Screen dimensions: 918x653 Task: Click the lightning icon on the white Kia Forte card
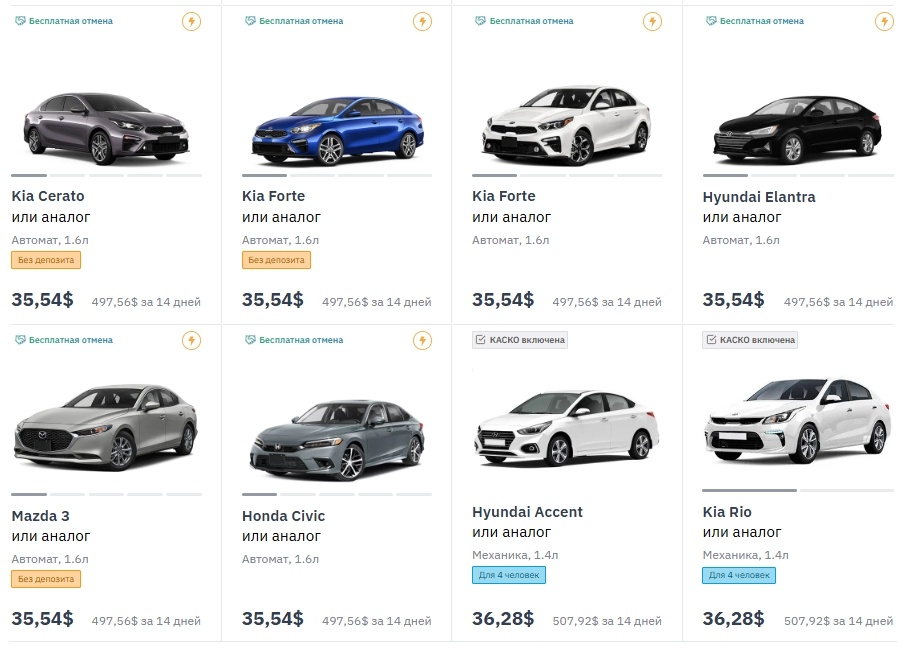tap(652, 21)
